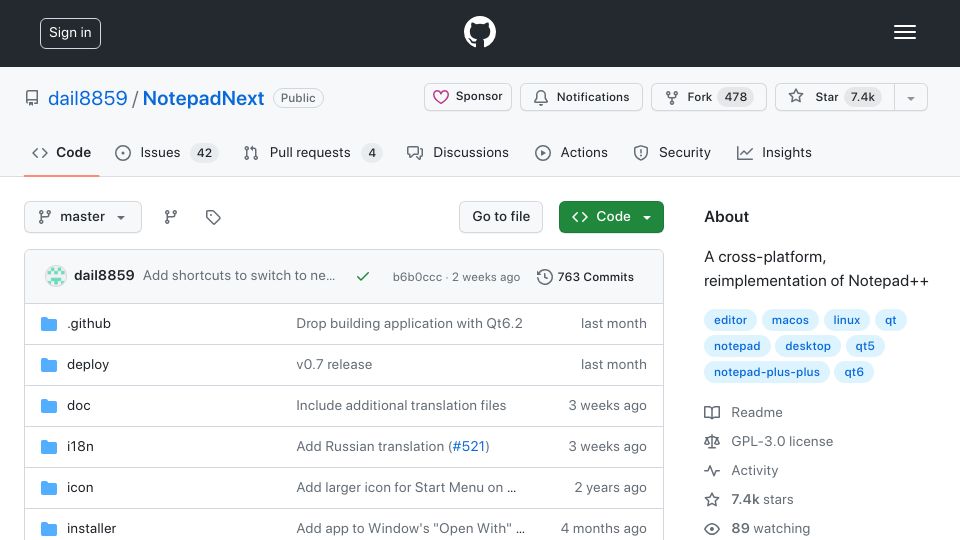Star the repository

[835, 97]
